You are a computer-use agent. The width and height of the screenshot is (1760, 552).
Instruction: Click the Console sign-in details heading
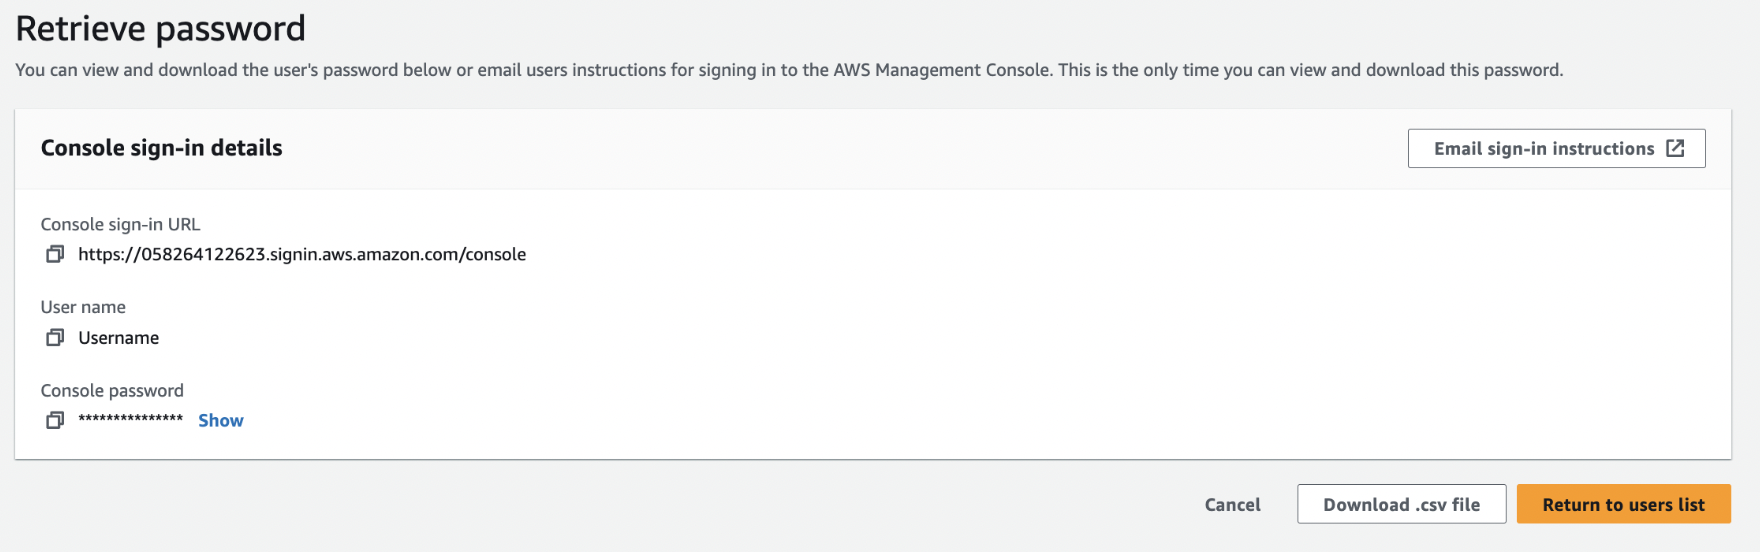point(162,148)
